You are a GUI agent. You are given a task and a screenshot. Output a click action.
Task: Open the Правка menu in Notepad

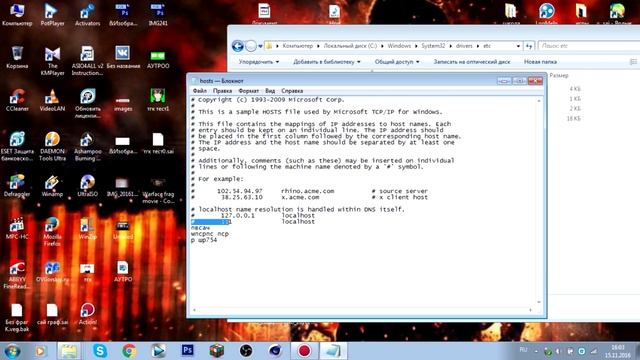[x=222, y=91]
